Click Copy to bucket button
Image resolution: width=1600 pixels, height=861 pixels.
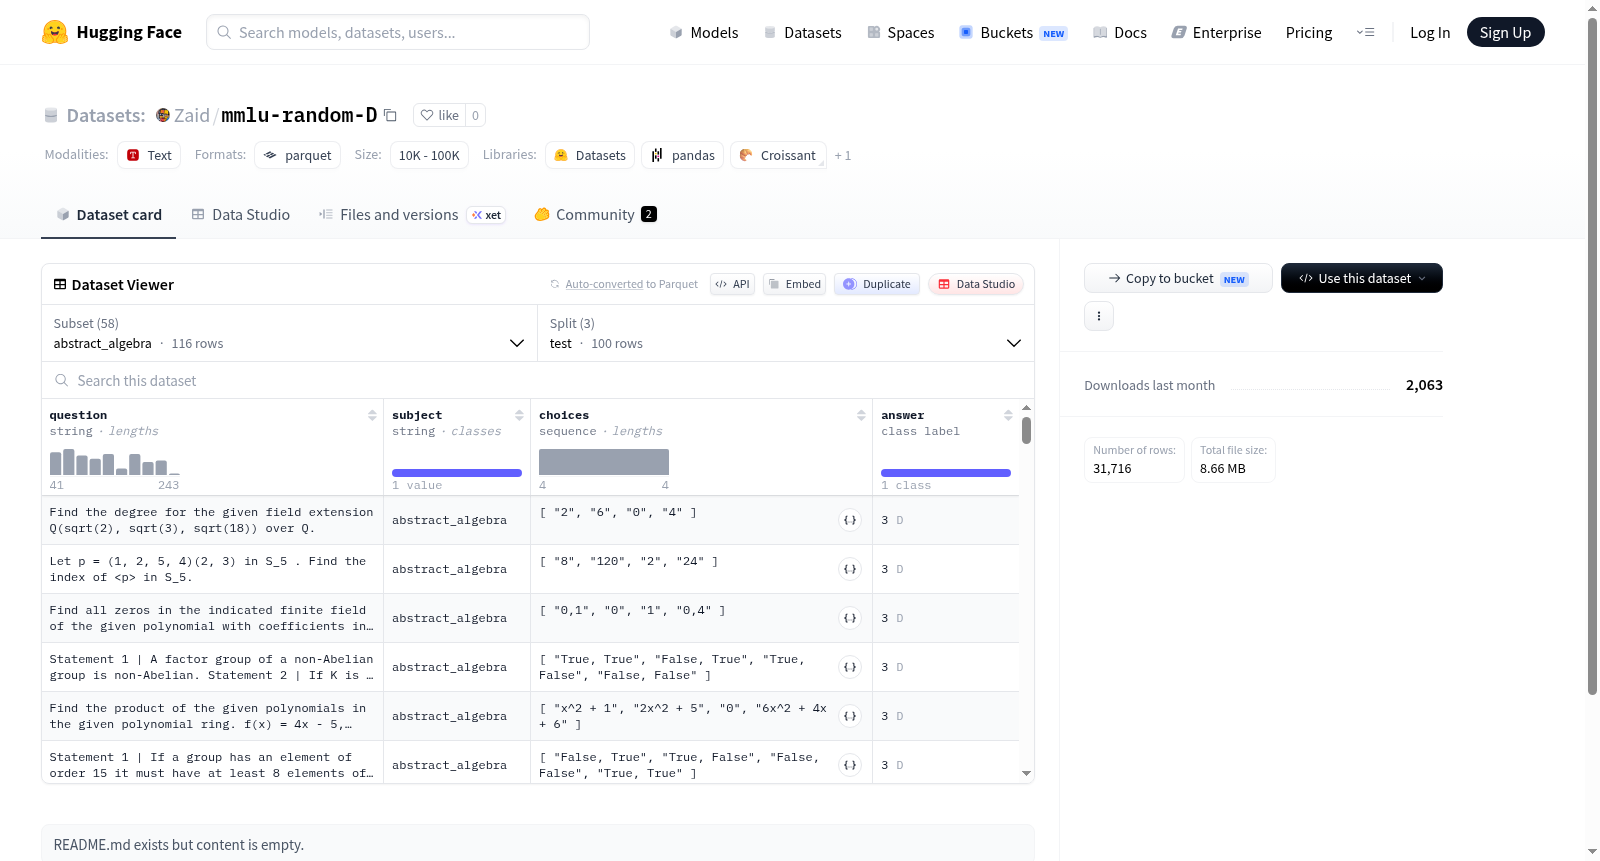tap(1178, 278)
